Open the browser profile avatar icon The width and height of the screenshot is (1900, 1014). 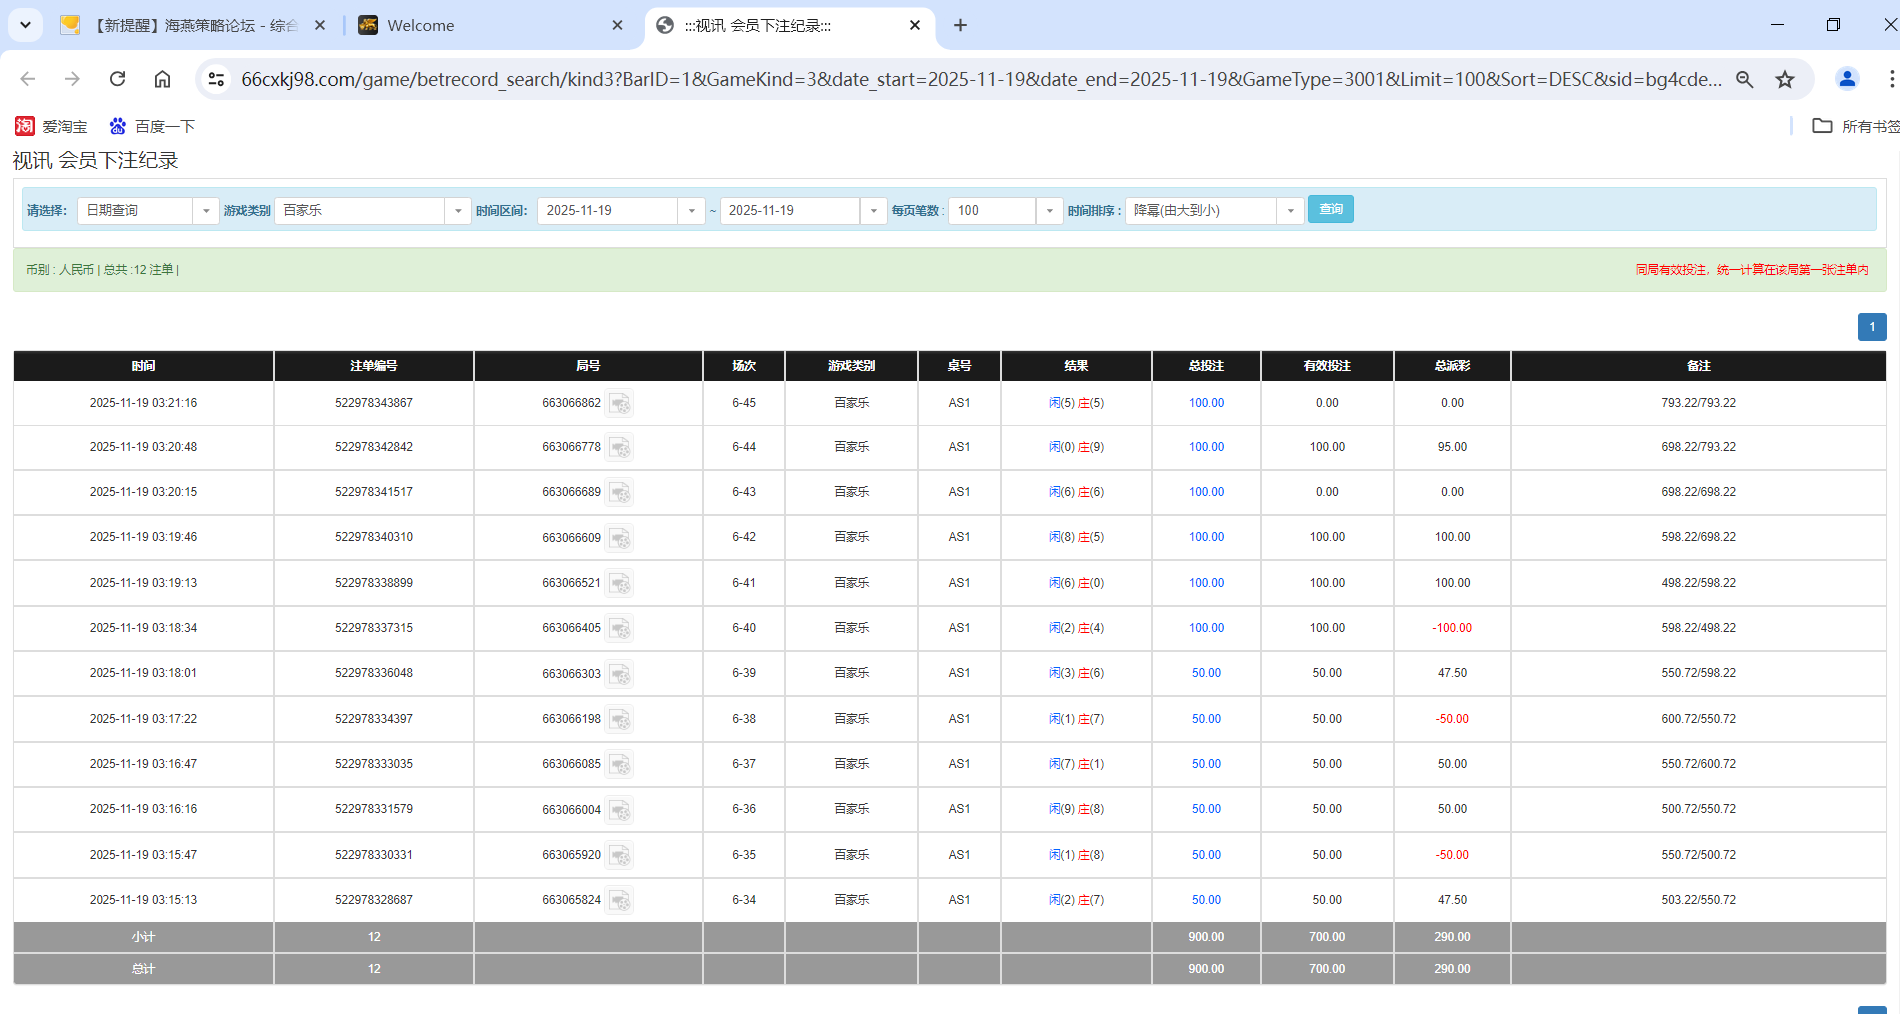[1847, 79]
